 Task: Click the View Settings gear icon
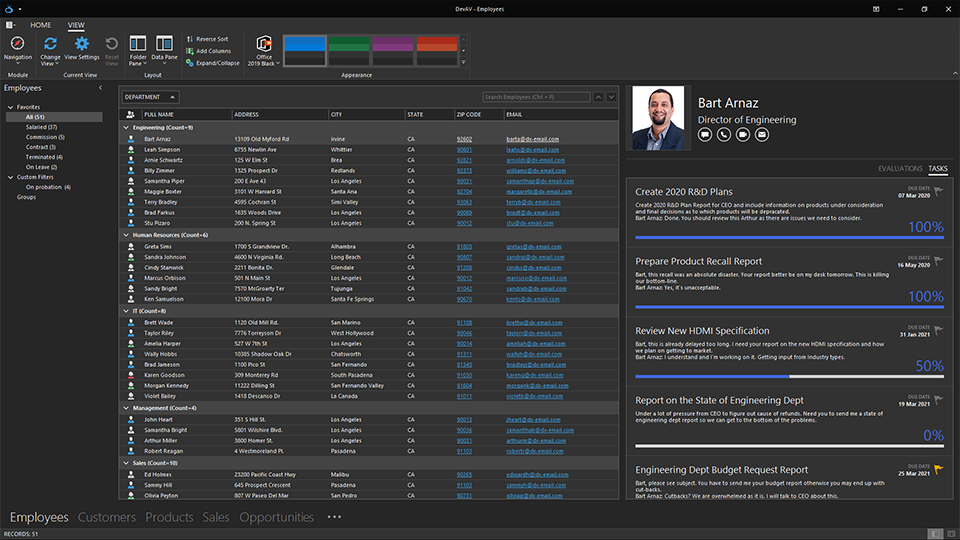coord(82,45)
